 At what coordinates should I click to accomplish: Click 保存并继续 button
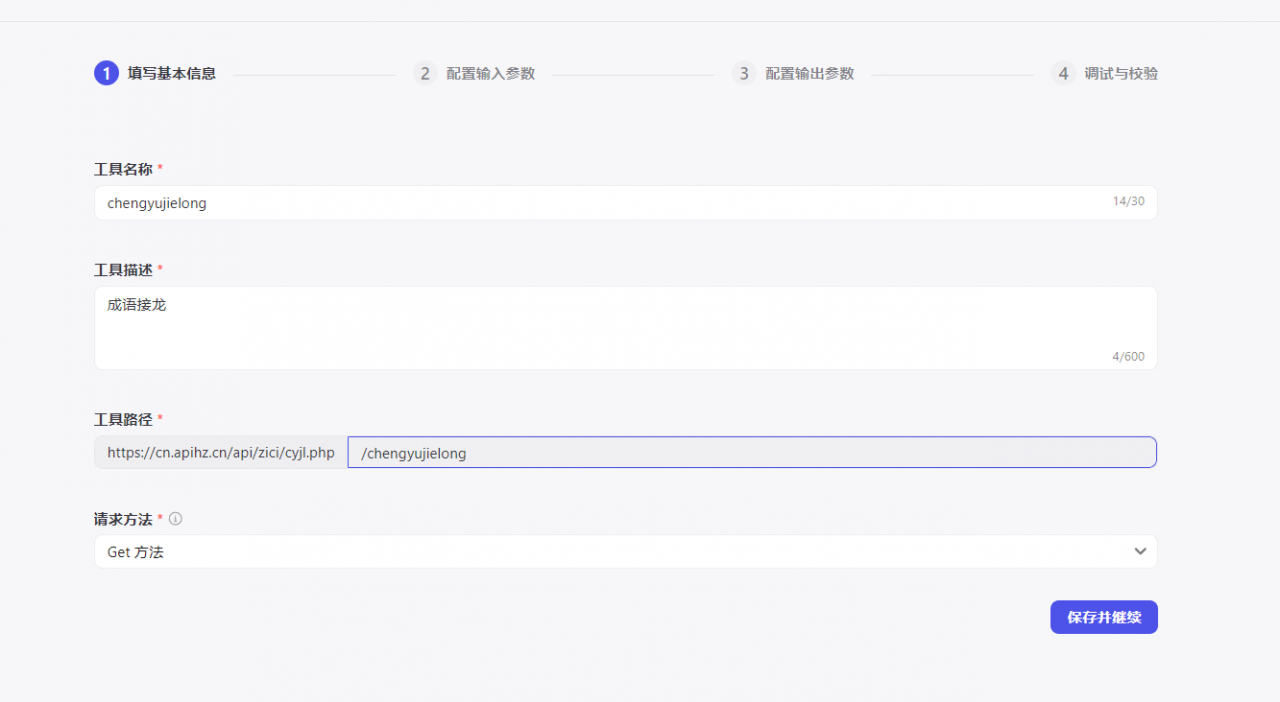(1104, 617)
